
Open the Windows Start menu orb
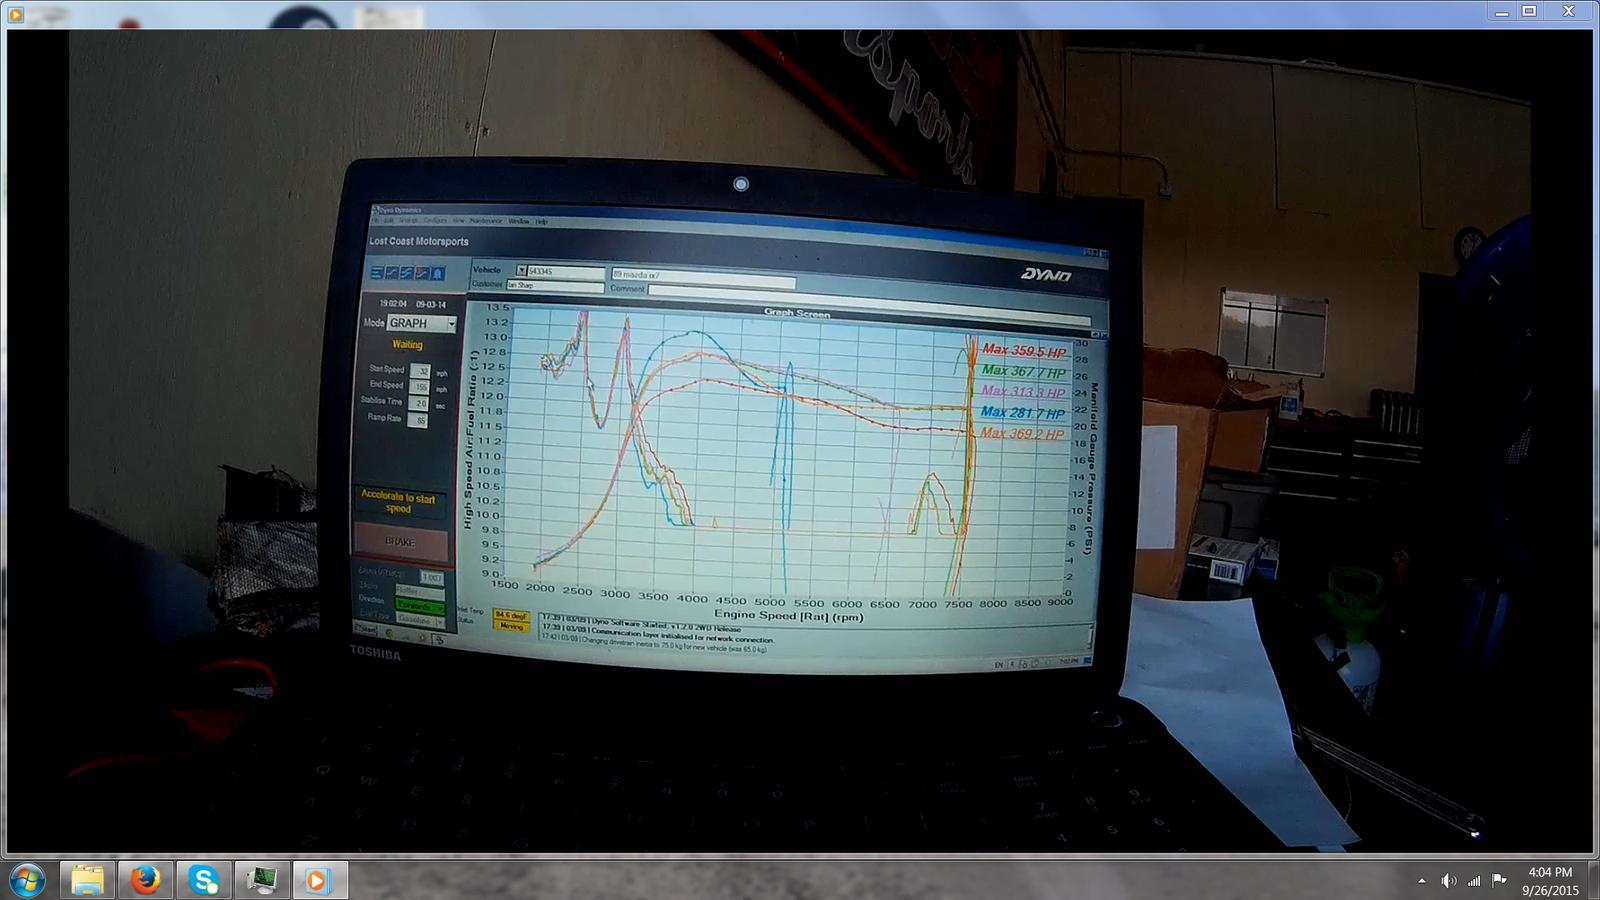click(26, 880)
